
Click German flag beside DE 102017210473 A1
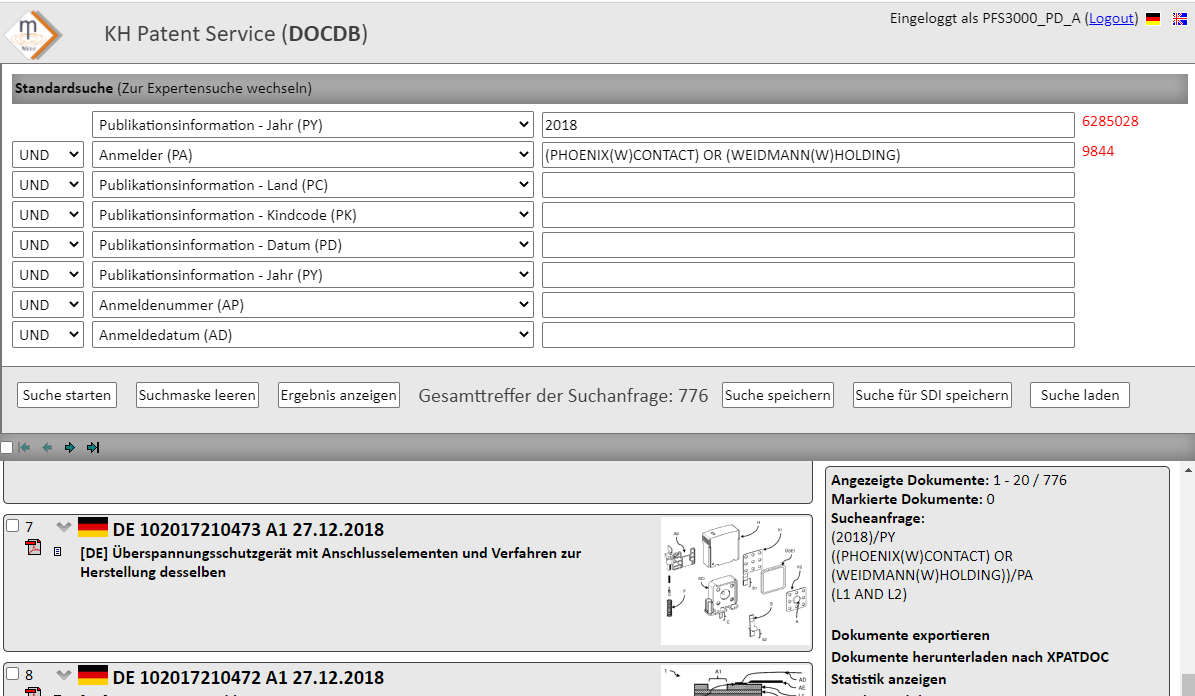[93, 527]
